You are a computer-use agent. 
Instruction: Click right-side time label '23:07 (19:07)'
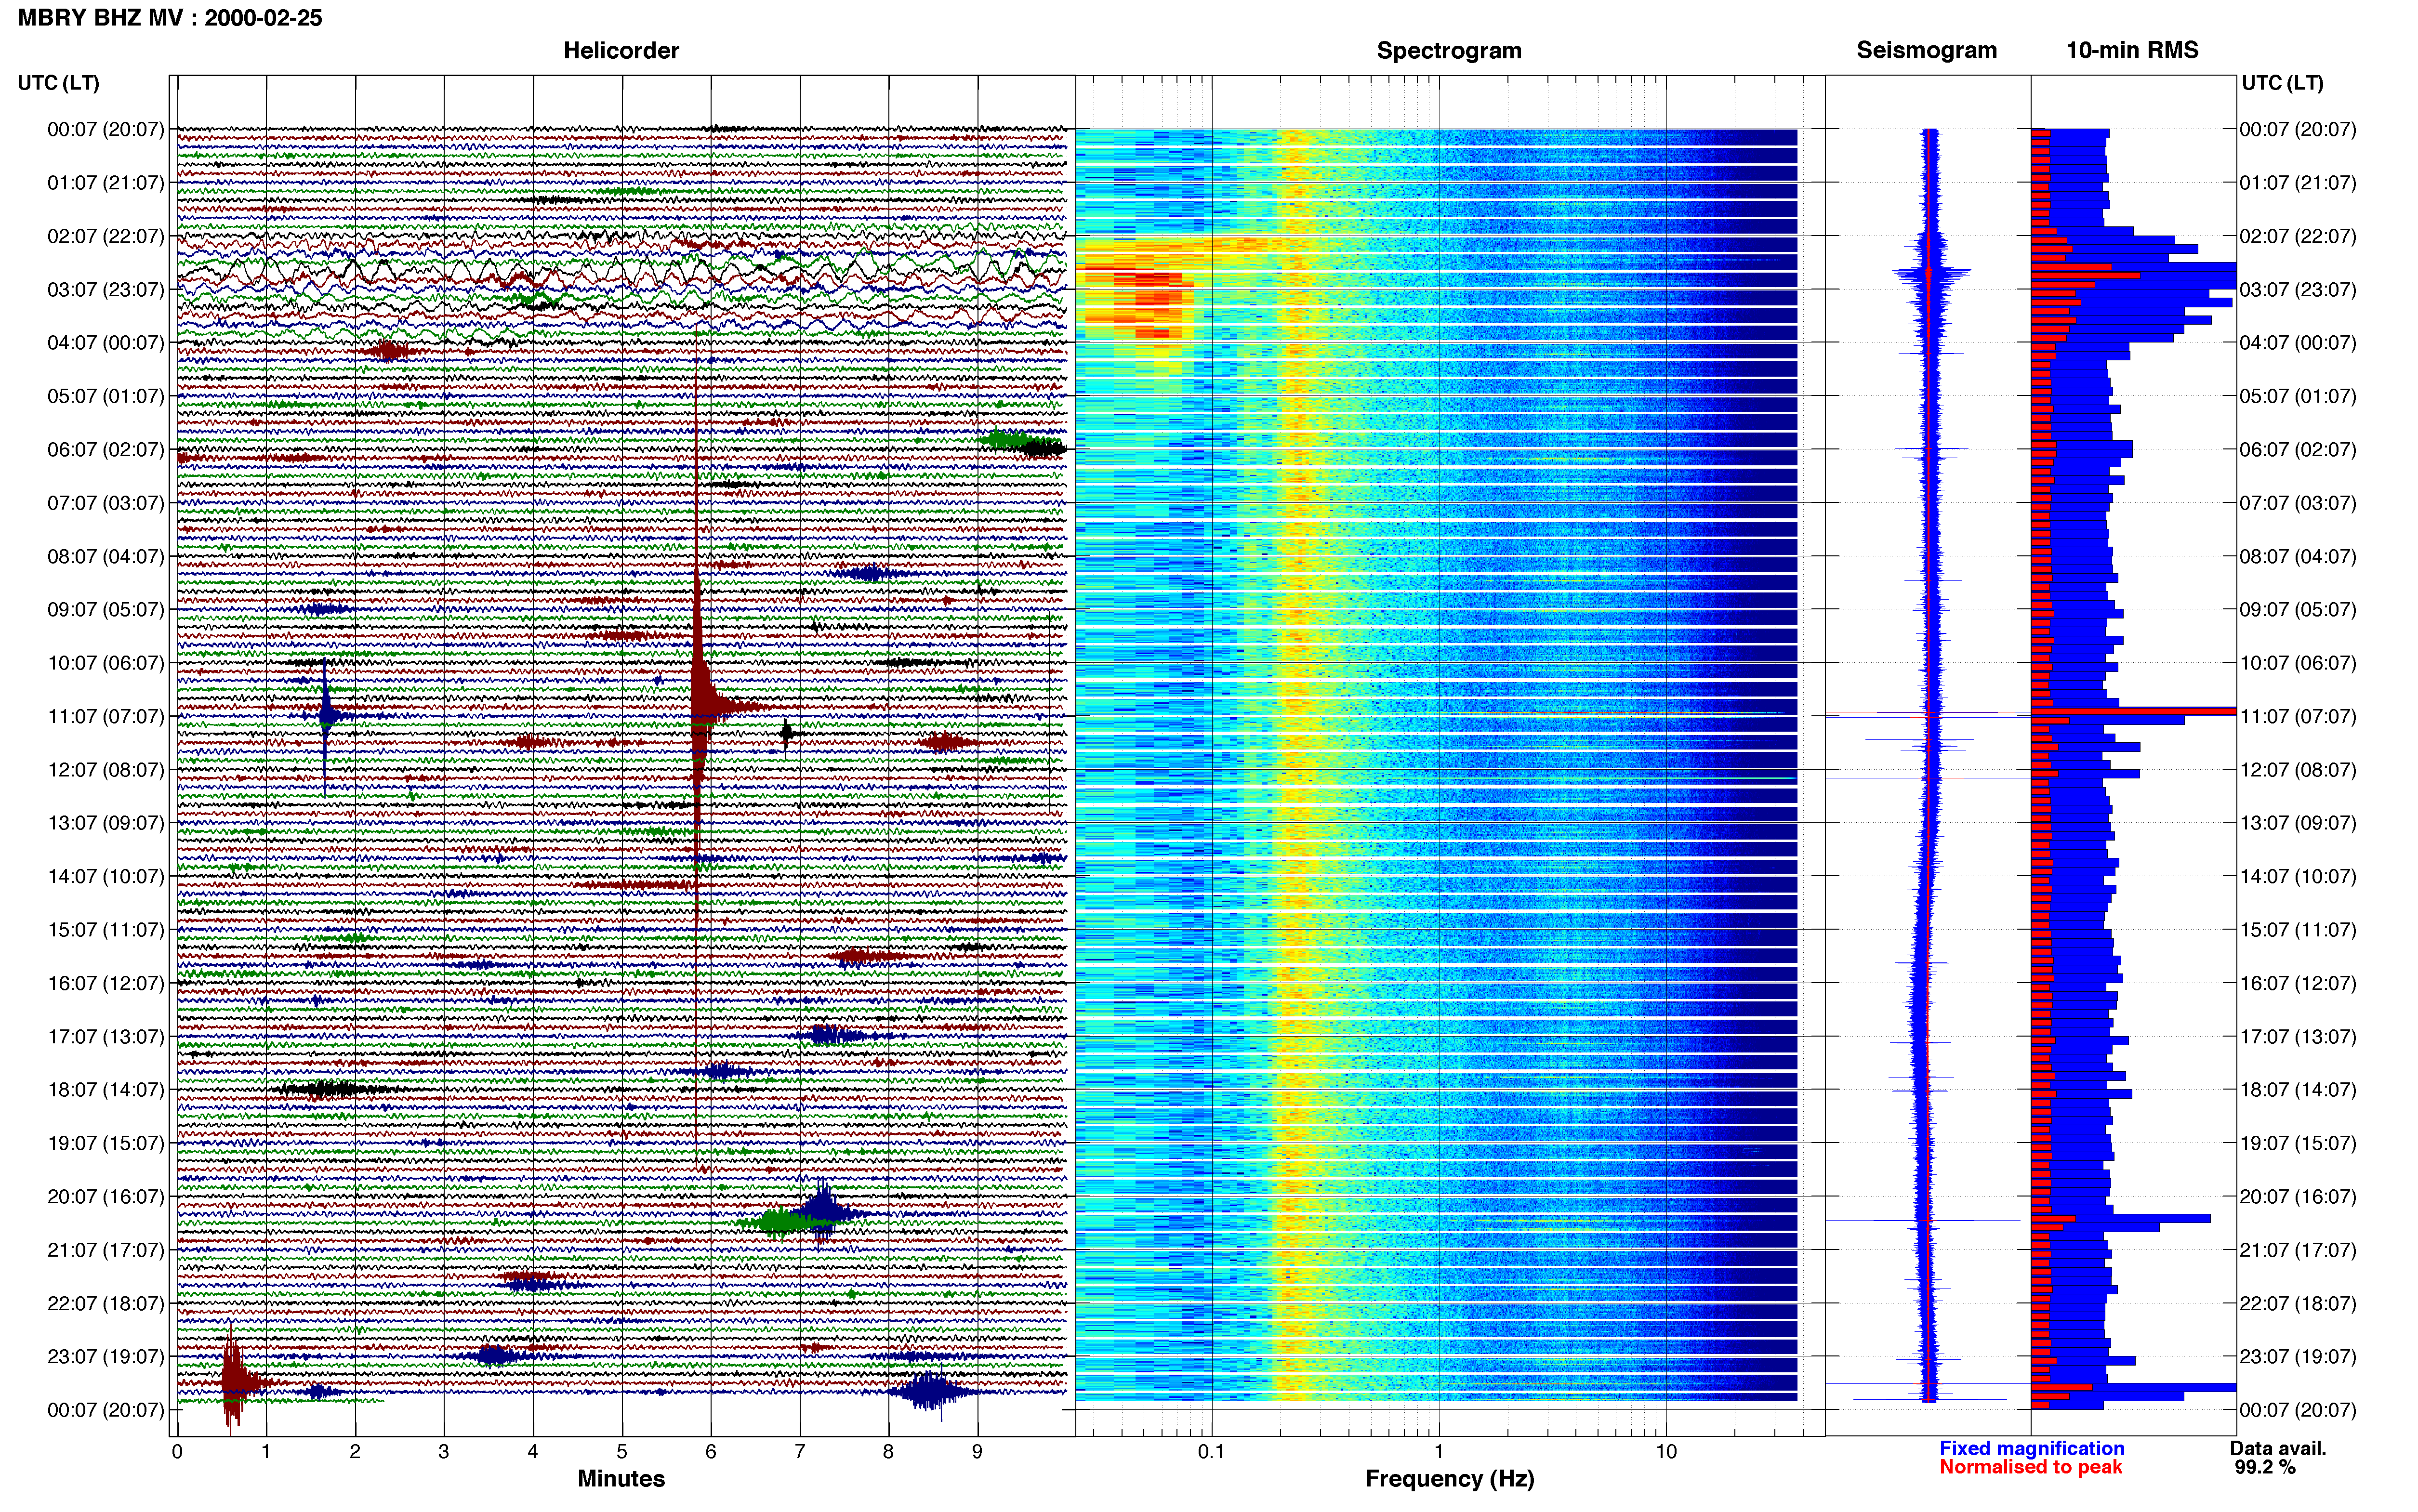[x=2298, y=1356]
